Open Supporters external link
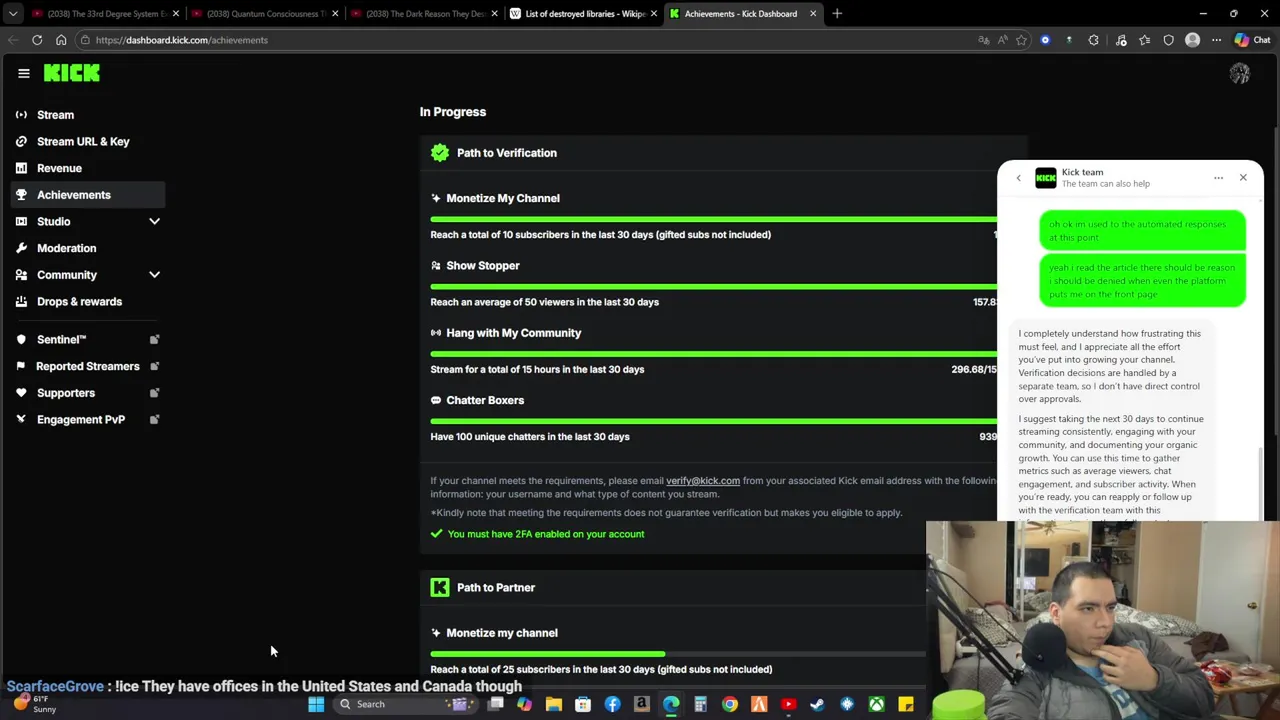1280x720 pixels. coord(90,393)
